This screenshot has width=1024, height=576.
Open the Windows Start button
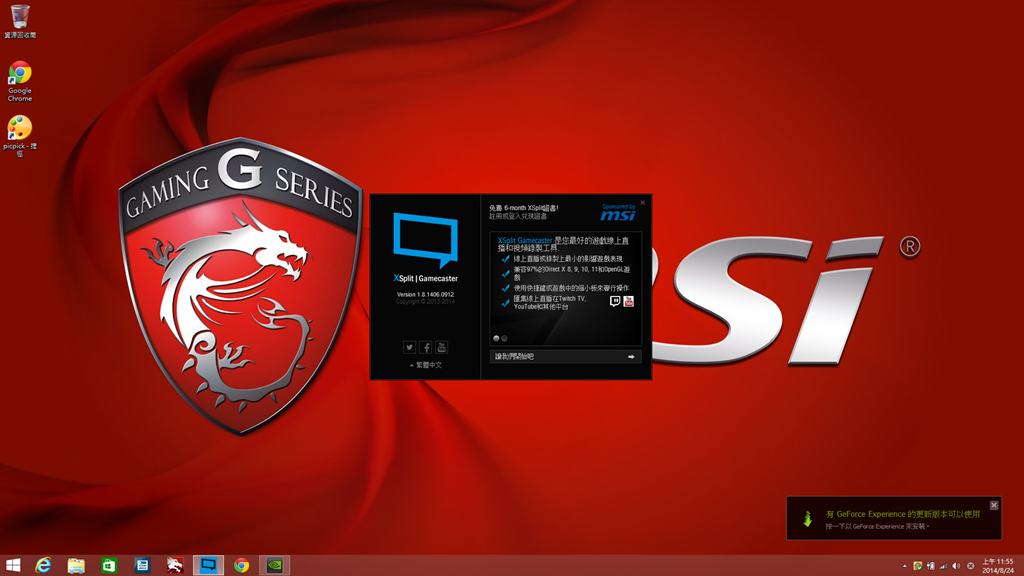(13, 566)
